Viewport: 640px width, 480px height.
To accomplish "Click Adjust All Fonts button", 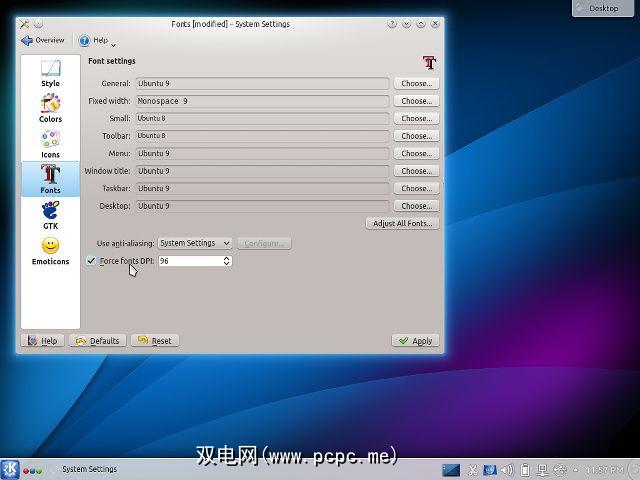I will pyautogui.click(x=402, y=224).
